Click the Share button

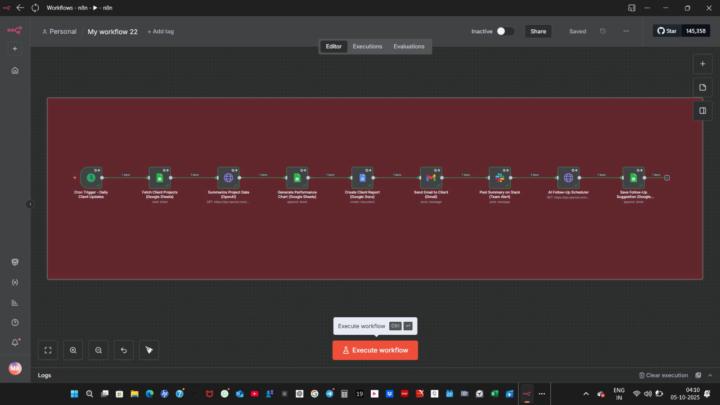click(x=538, y=31)
